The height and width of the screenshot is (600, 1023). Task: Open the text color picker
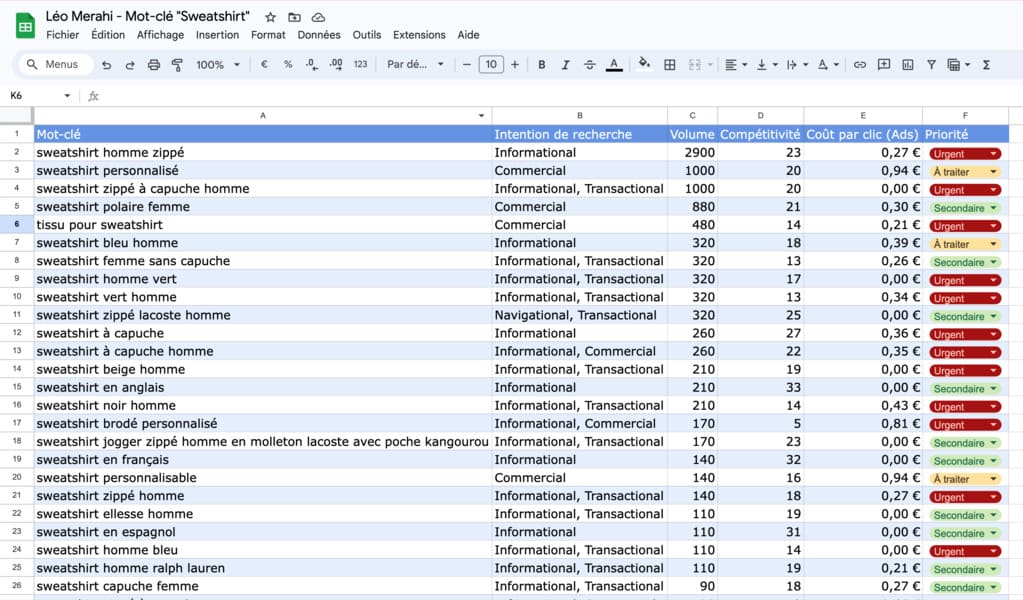(614, 65)
